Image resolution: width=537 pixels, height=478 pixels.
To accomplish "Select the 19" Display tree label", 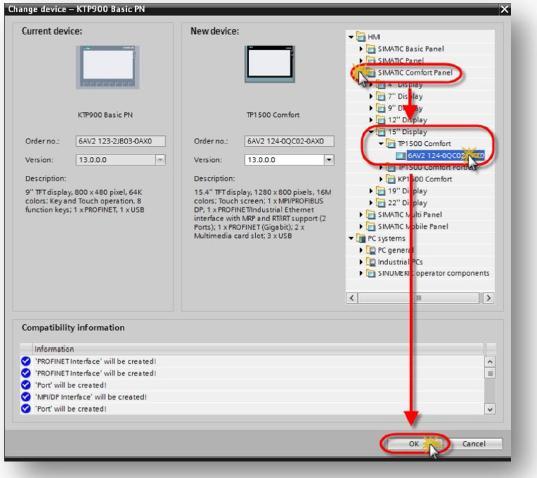I will tap(407, 191).
